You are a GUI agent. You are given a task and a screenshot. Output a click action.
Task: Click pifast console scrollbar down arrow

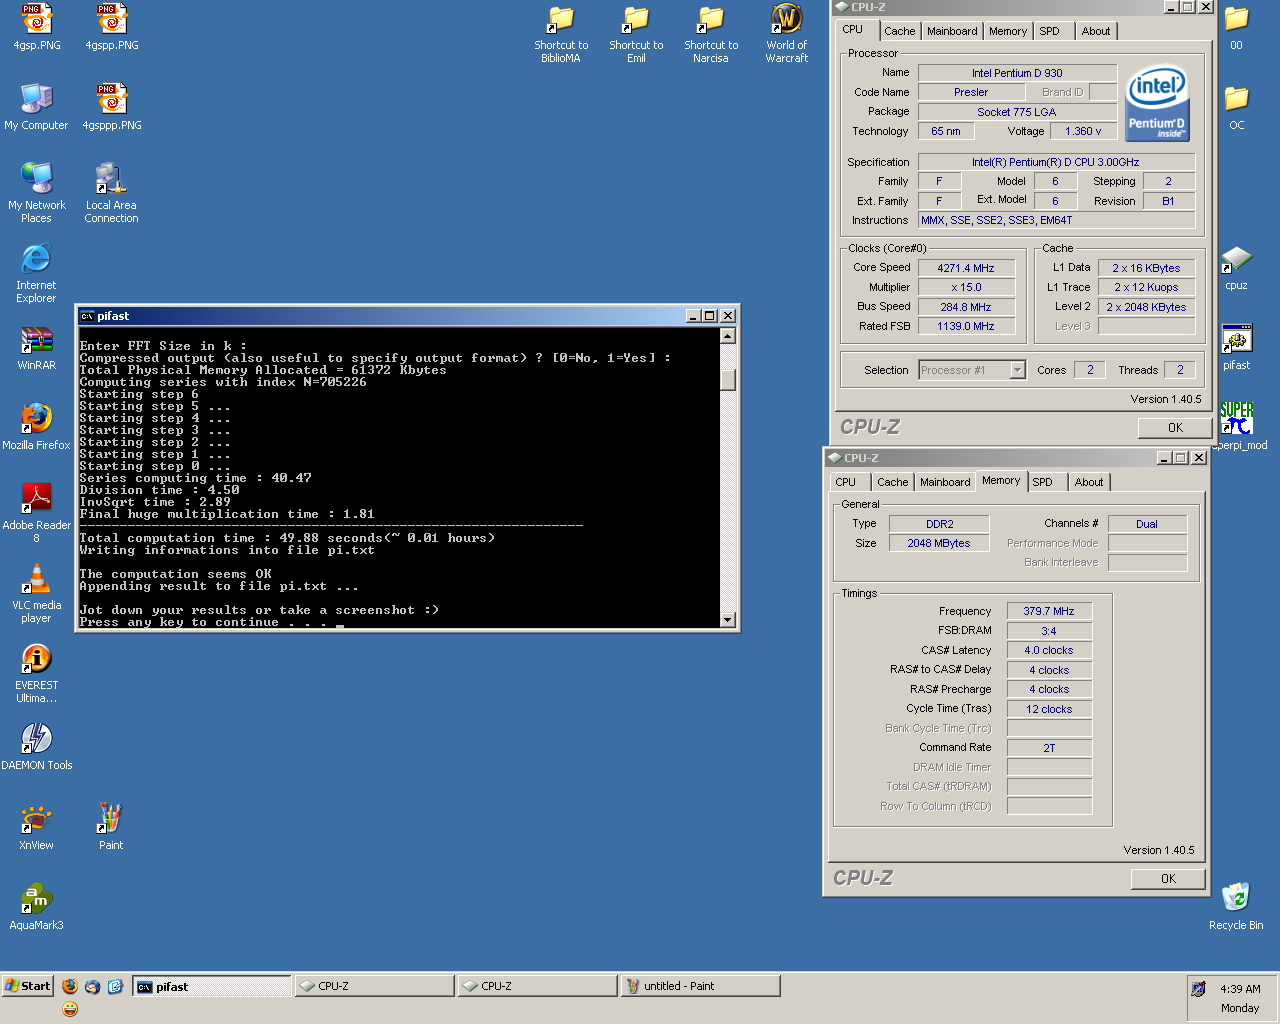[x=728, y=620]
